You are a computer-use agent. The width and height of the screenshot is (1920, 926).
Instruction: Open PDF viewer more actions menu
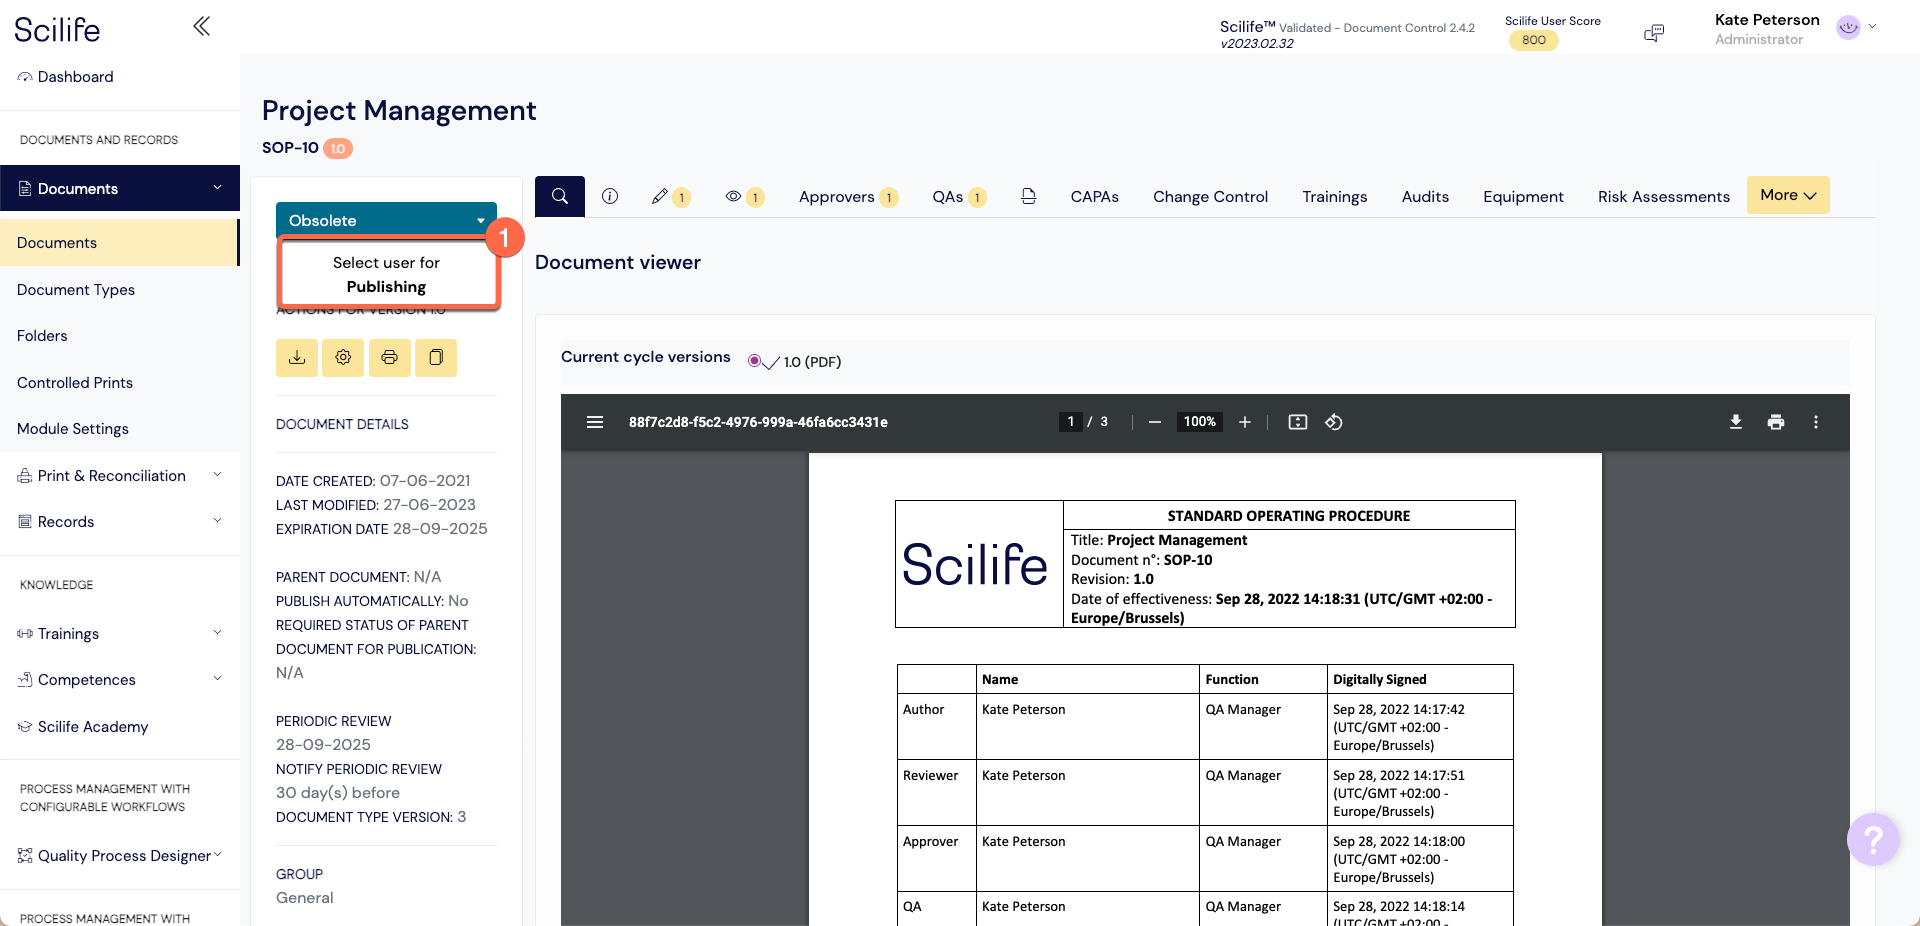tap(1816, 422)
